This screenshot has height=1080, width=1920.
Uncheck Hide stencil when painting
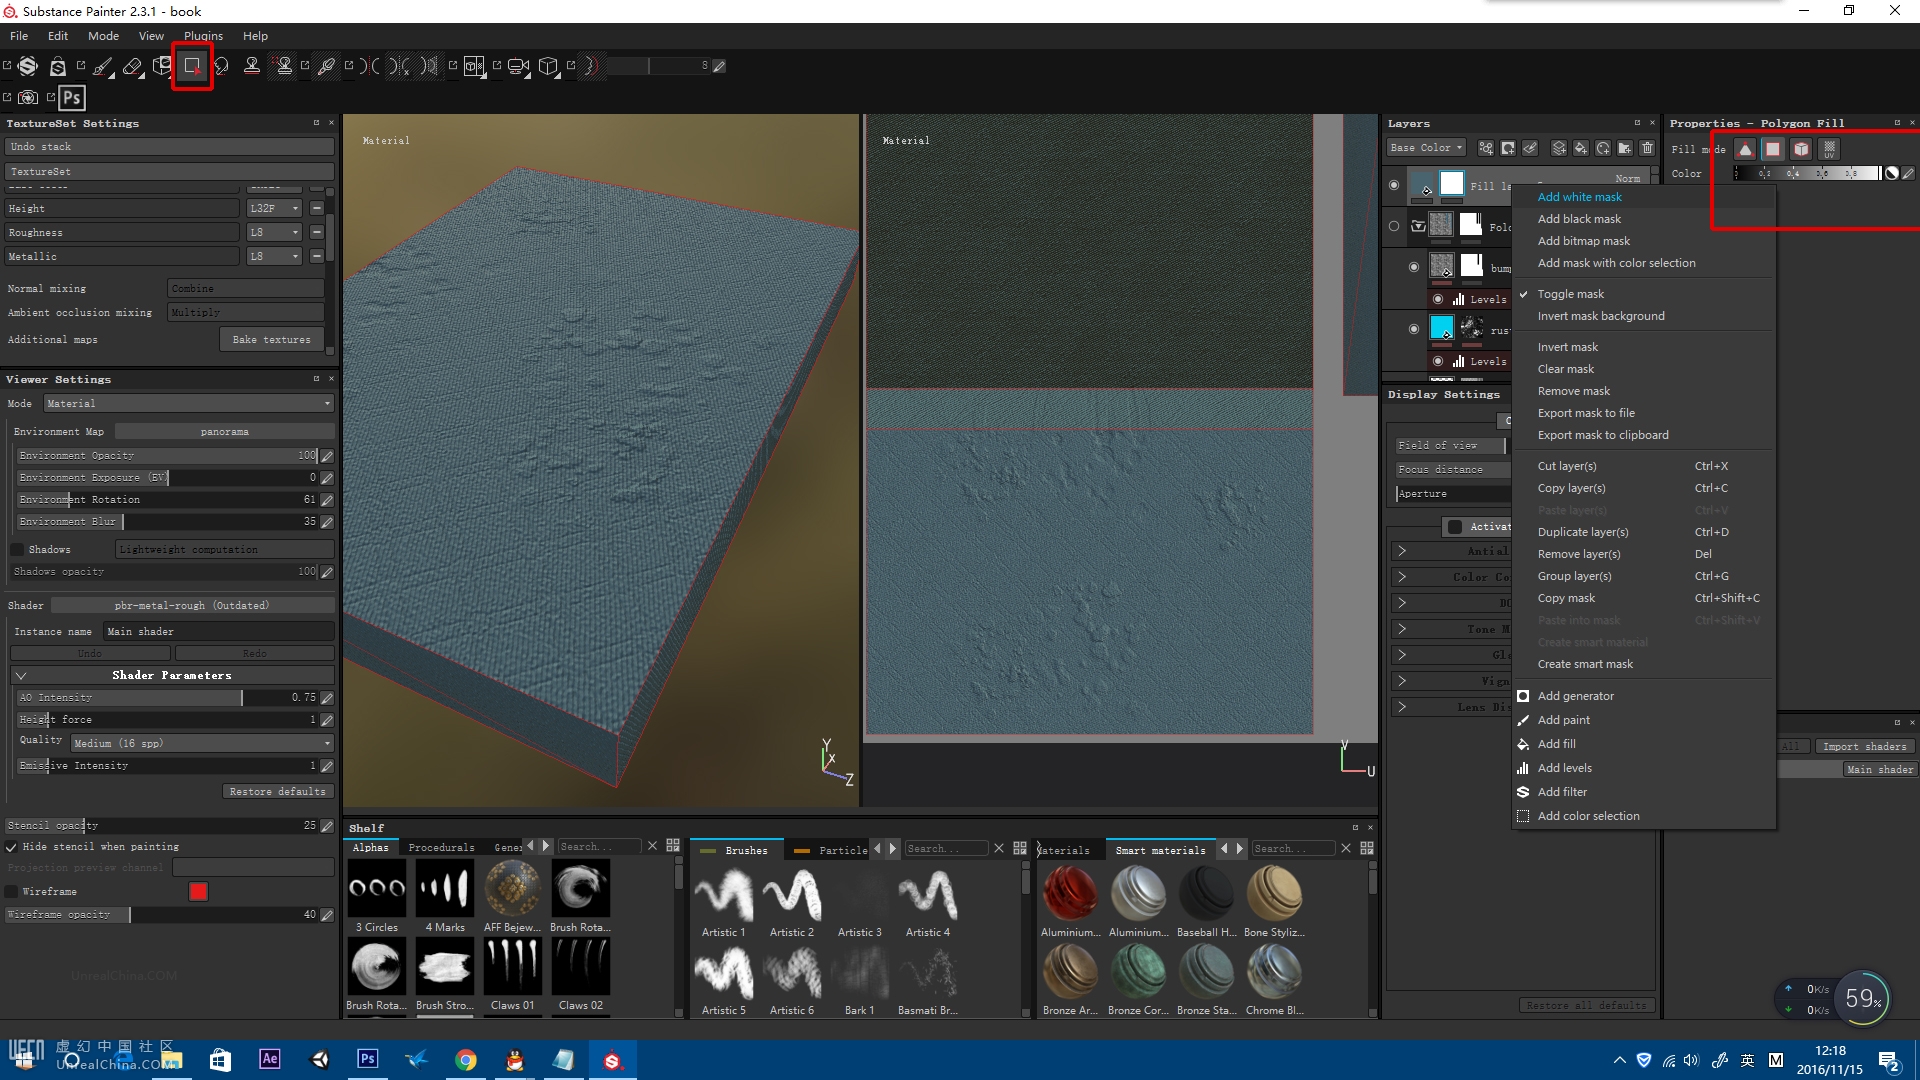pyautogui.click(x=12, y=847)
